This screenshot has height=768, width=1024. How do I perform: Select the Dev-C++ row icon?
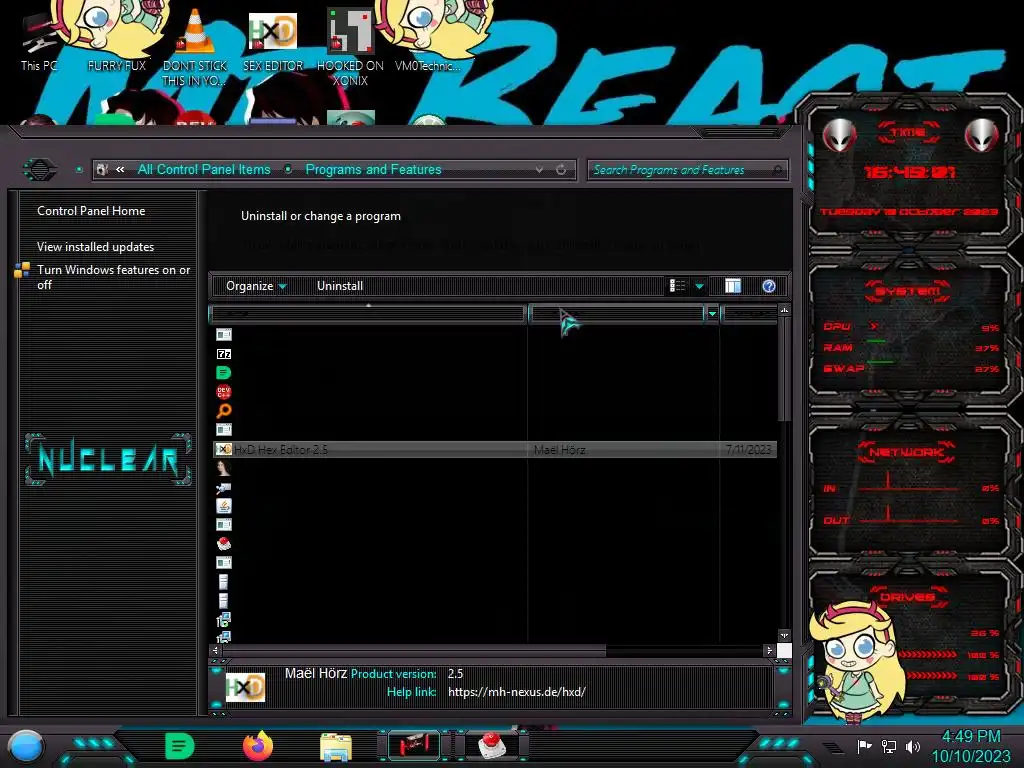pyautogui.click(x=223, y=392)
